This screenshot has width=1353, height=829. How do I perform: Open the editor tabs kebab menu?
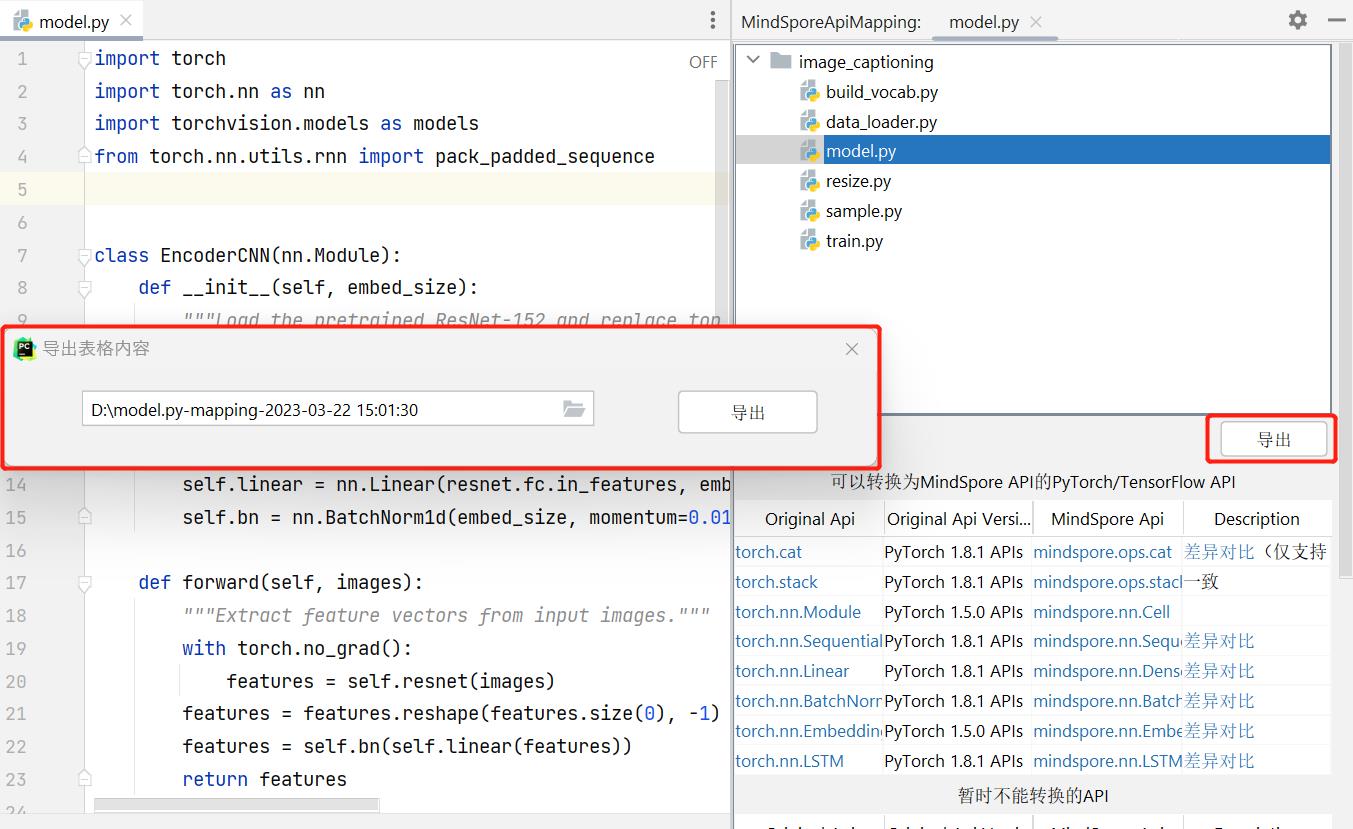(712, 20)
